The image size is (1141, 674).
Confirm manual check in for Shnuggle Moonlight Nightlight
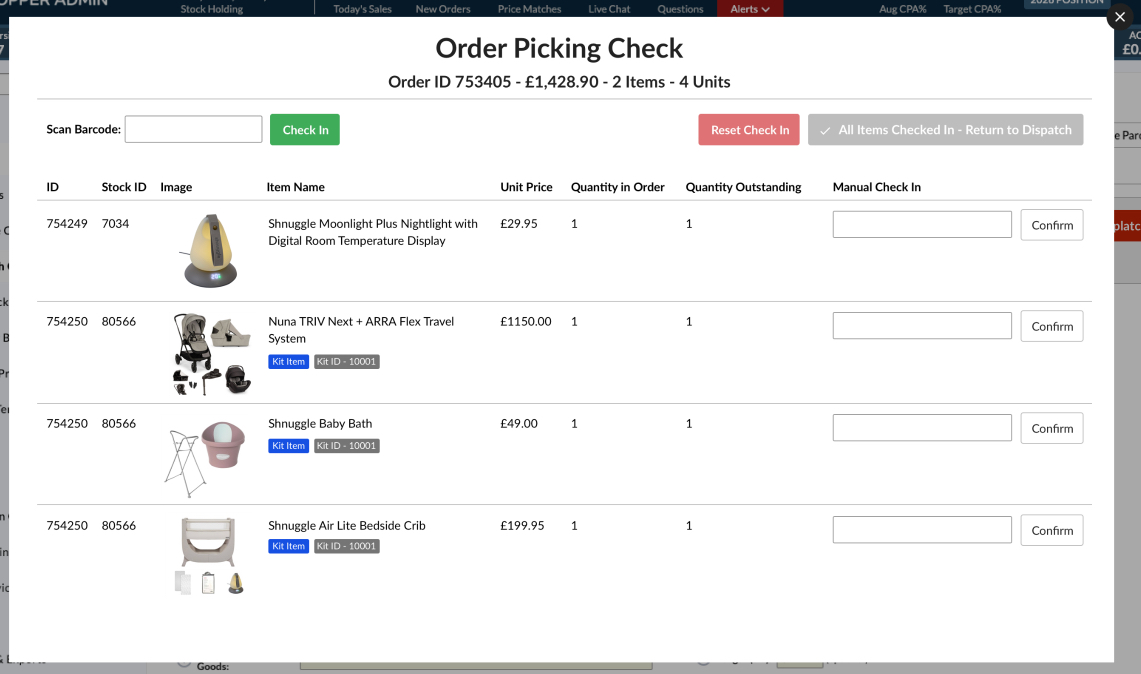(1051, 225)
